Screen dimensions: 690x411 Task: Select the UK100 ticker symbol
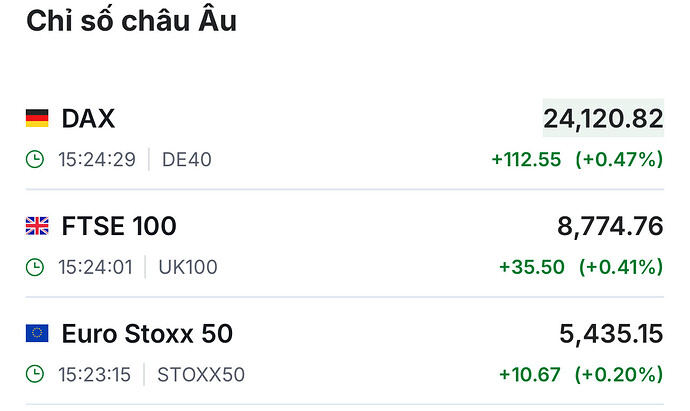click(188, 267)
